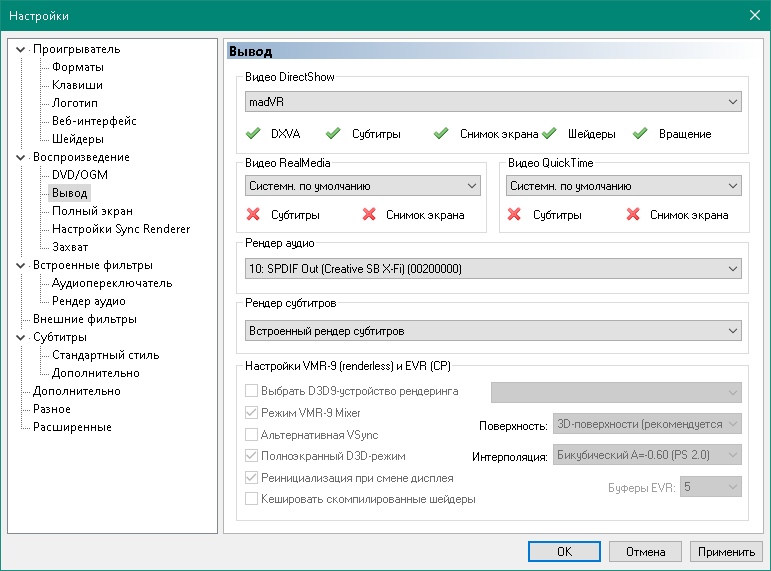Open Рендер аудио under Встроенные фильтры
The width and height of the screenshot is (771, 571).
pyautogui.click(x=89, y=301)
